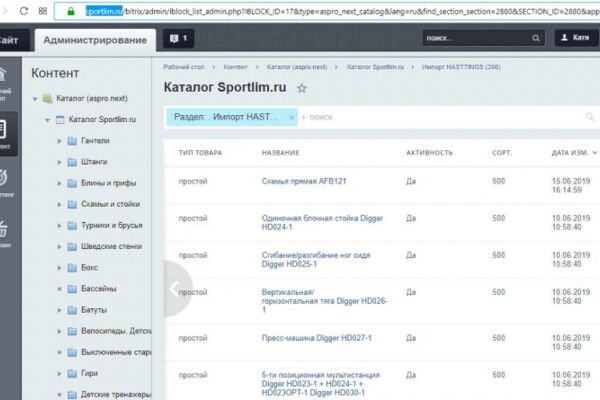Image resolution: width=600 pixels, height=400 pixels.
Task: Click the filter magnifier icon at right
Action: click(589, 117)
